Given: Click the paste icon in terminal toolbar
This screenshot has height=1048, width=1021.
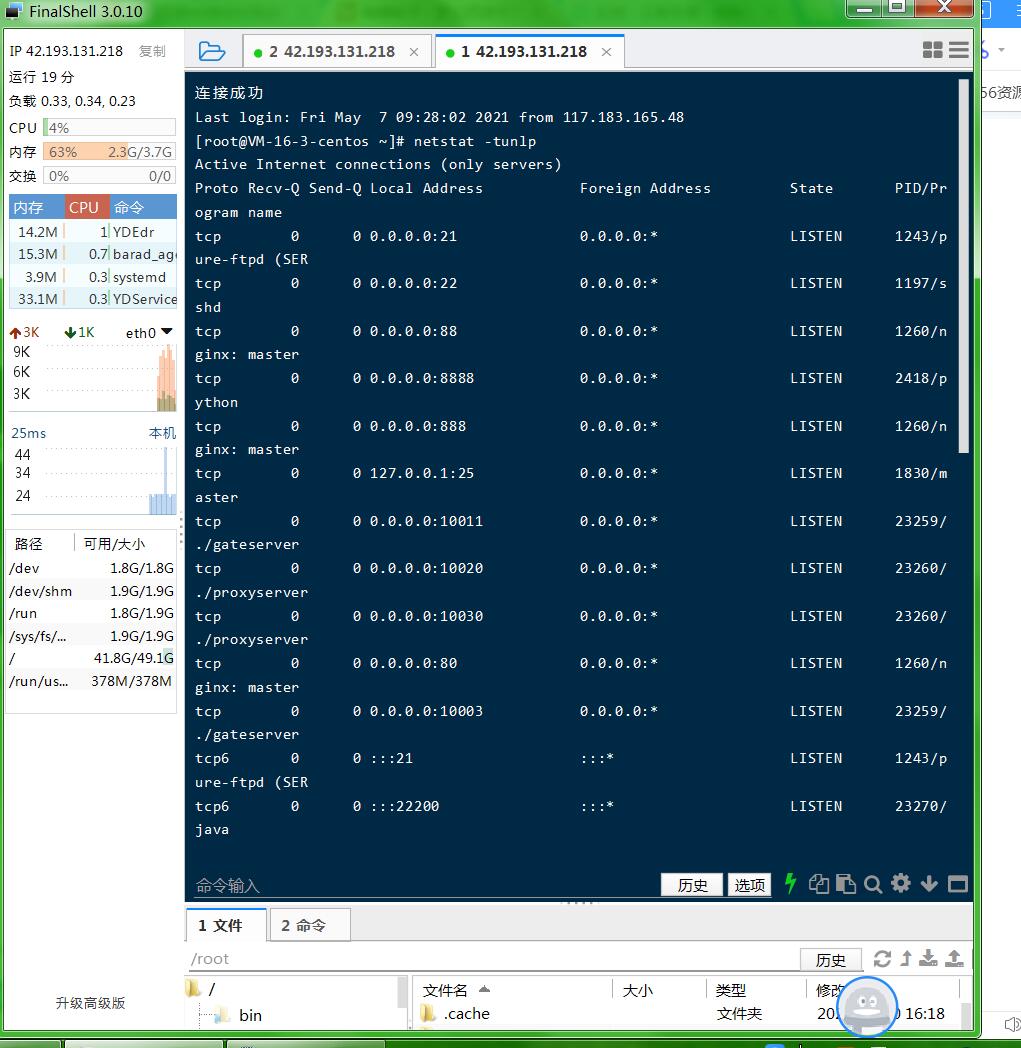Looking at the screenshot, I should [x=846, y=884].
